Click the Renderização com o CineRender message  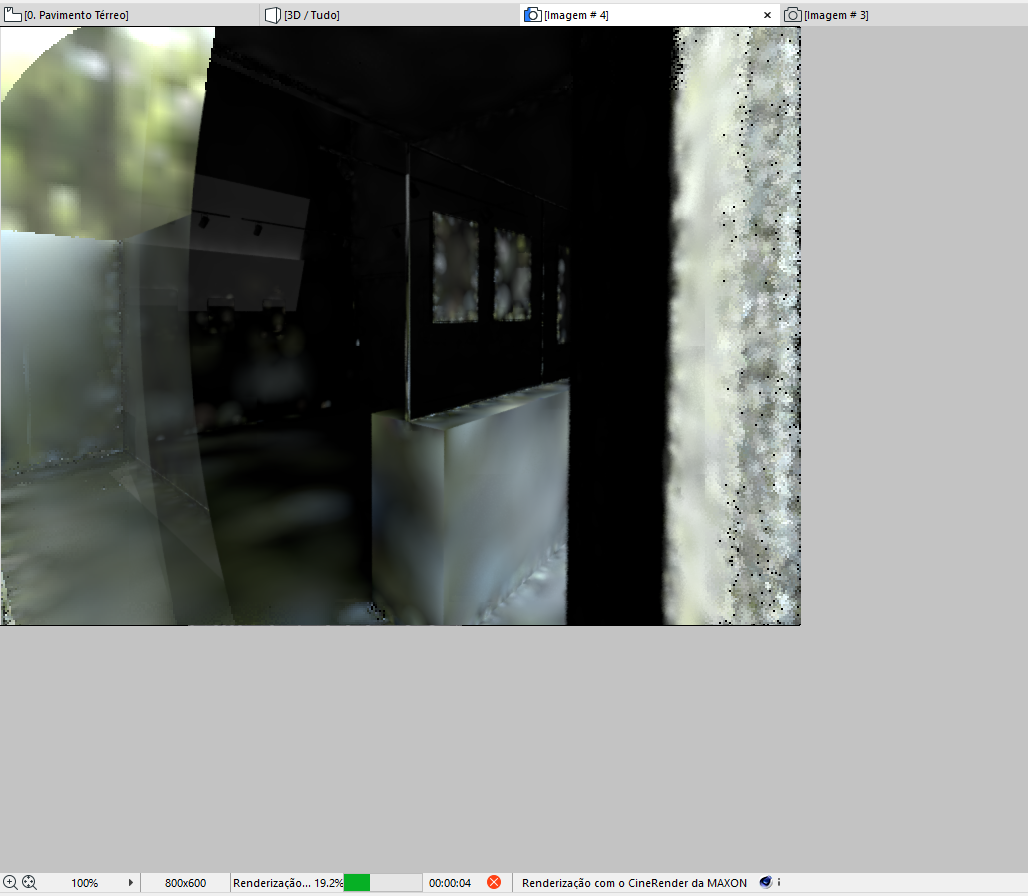tap(633, 882)
